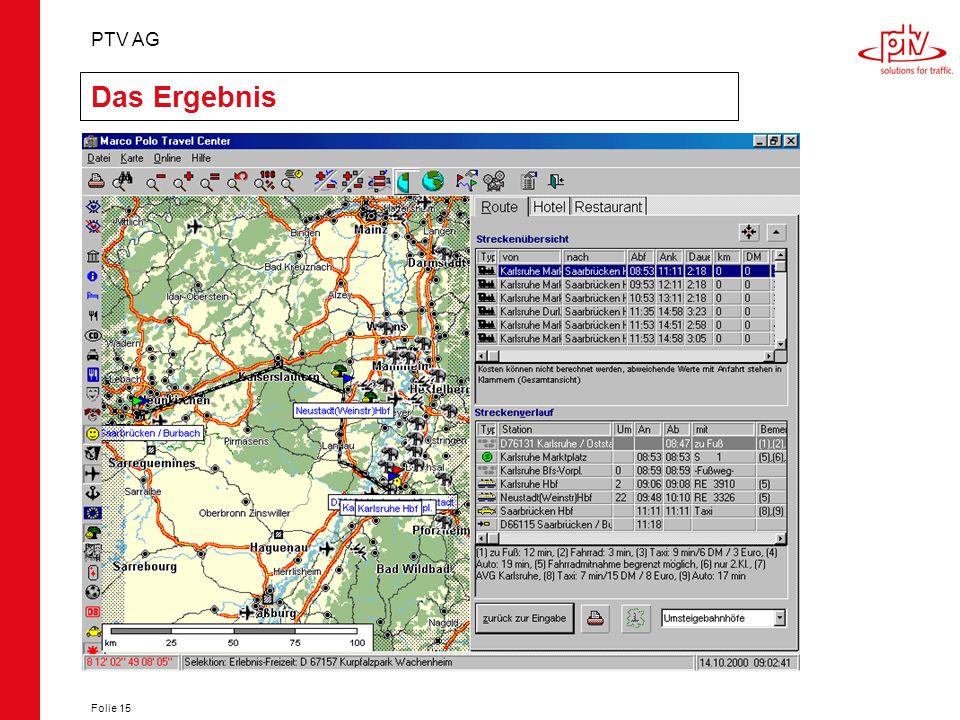Image resolution: width=960 pixels, height=720 pixels.
Task: Click the Dauer column header
Action: point(699,257)
